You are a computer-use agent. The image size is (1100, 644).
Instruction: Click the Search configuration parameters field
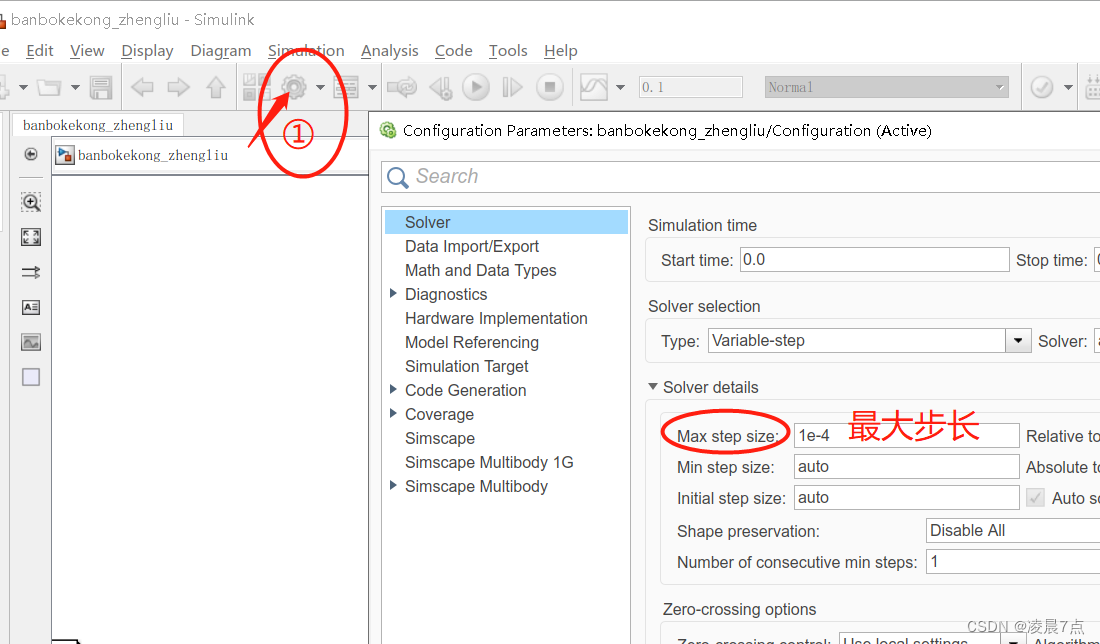740,177
